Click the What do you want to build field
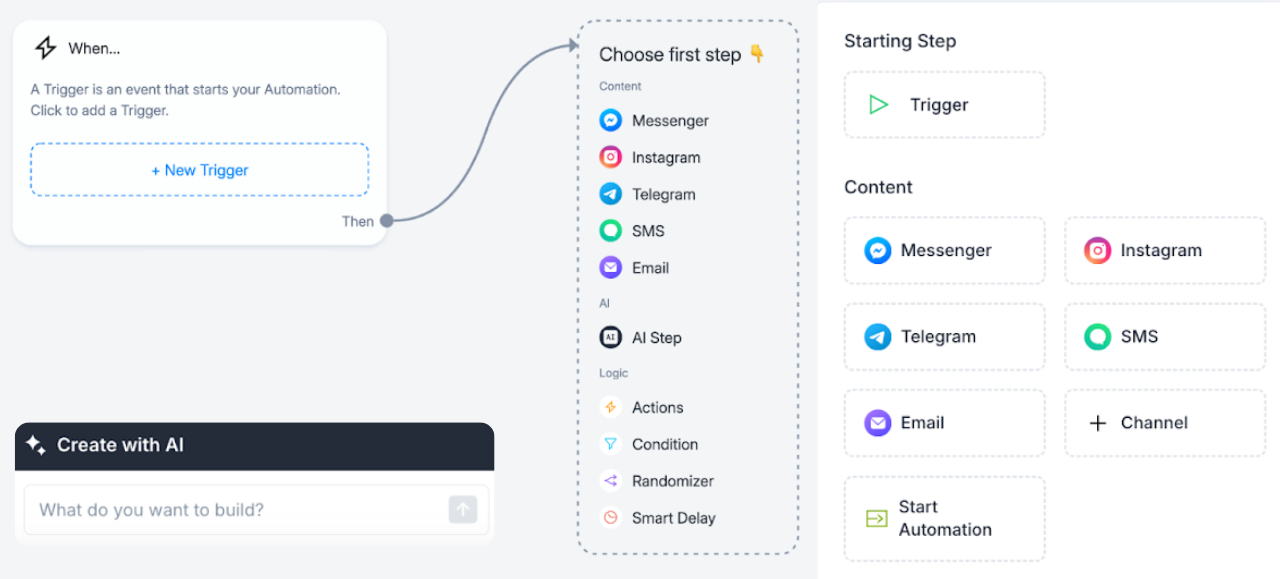The height and width of the screenshot is (579, 1280). (200, 509)
